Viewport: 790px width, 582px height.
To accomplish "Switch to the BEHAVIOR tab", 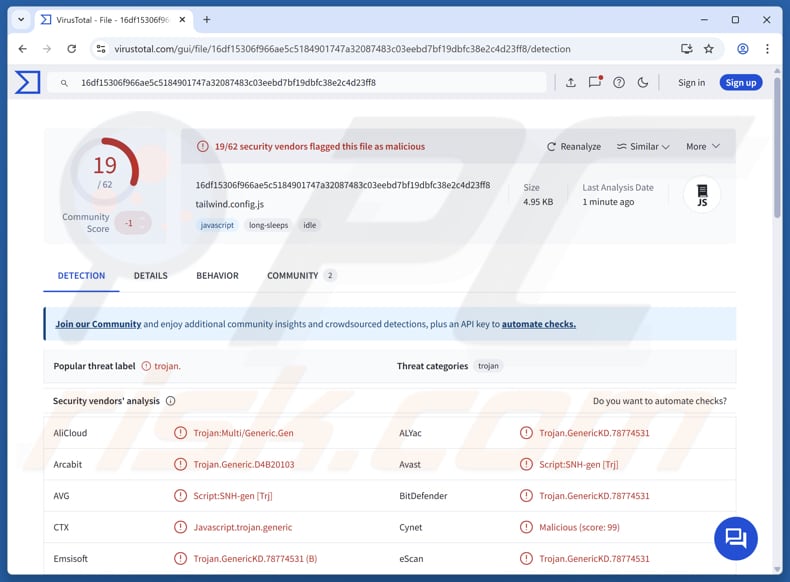I will point(217,276).
